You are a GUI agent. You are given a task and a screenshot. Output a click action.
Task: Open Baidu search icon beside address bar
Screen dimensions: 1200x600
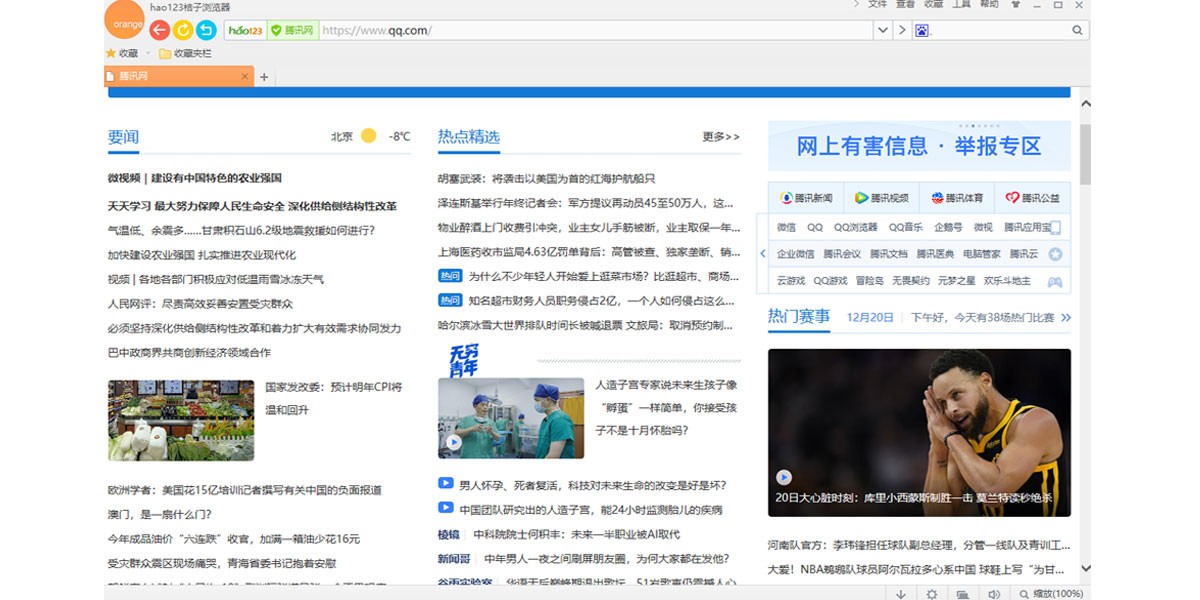pyautogui.click(x=920, y=31)
